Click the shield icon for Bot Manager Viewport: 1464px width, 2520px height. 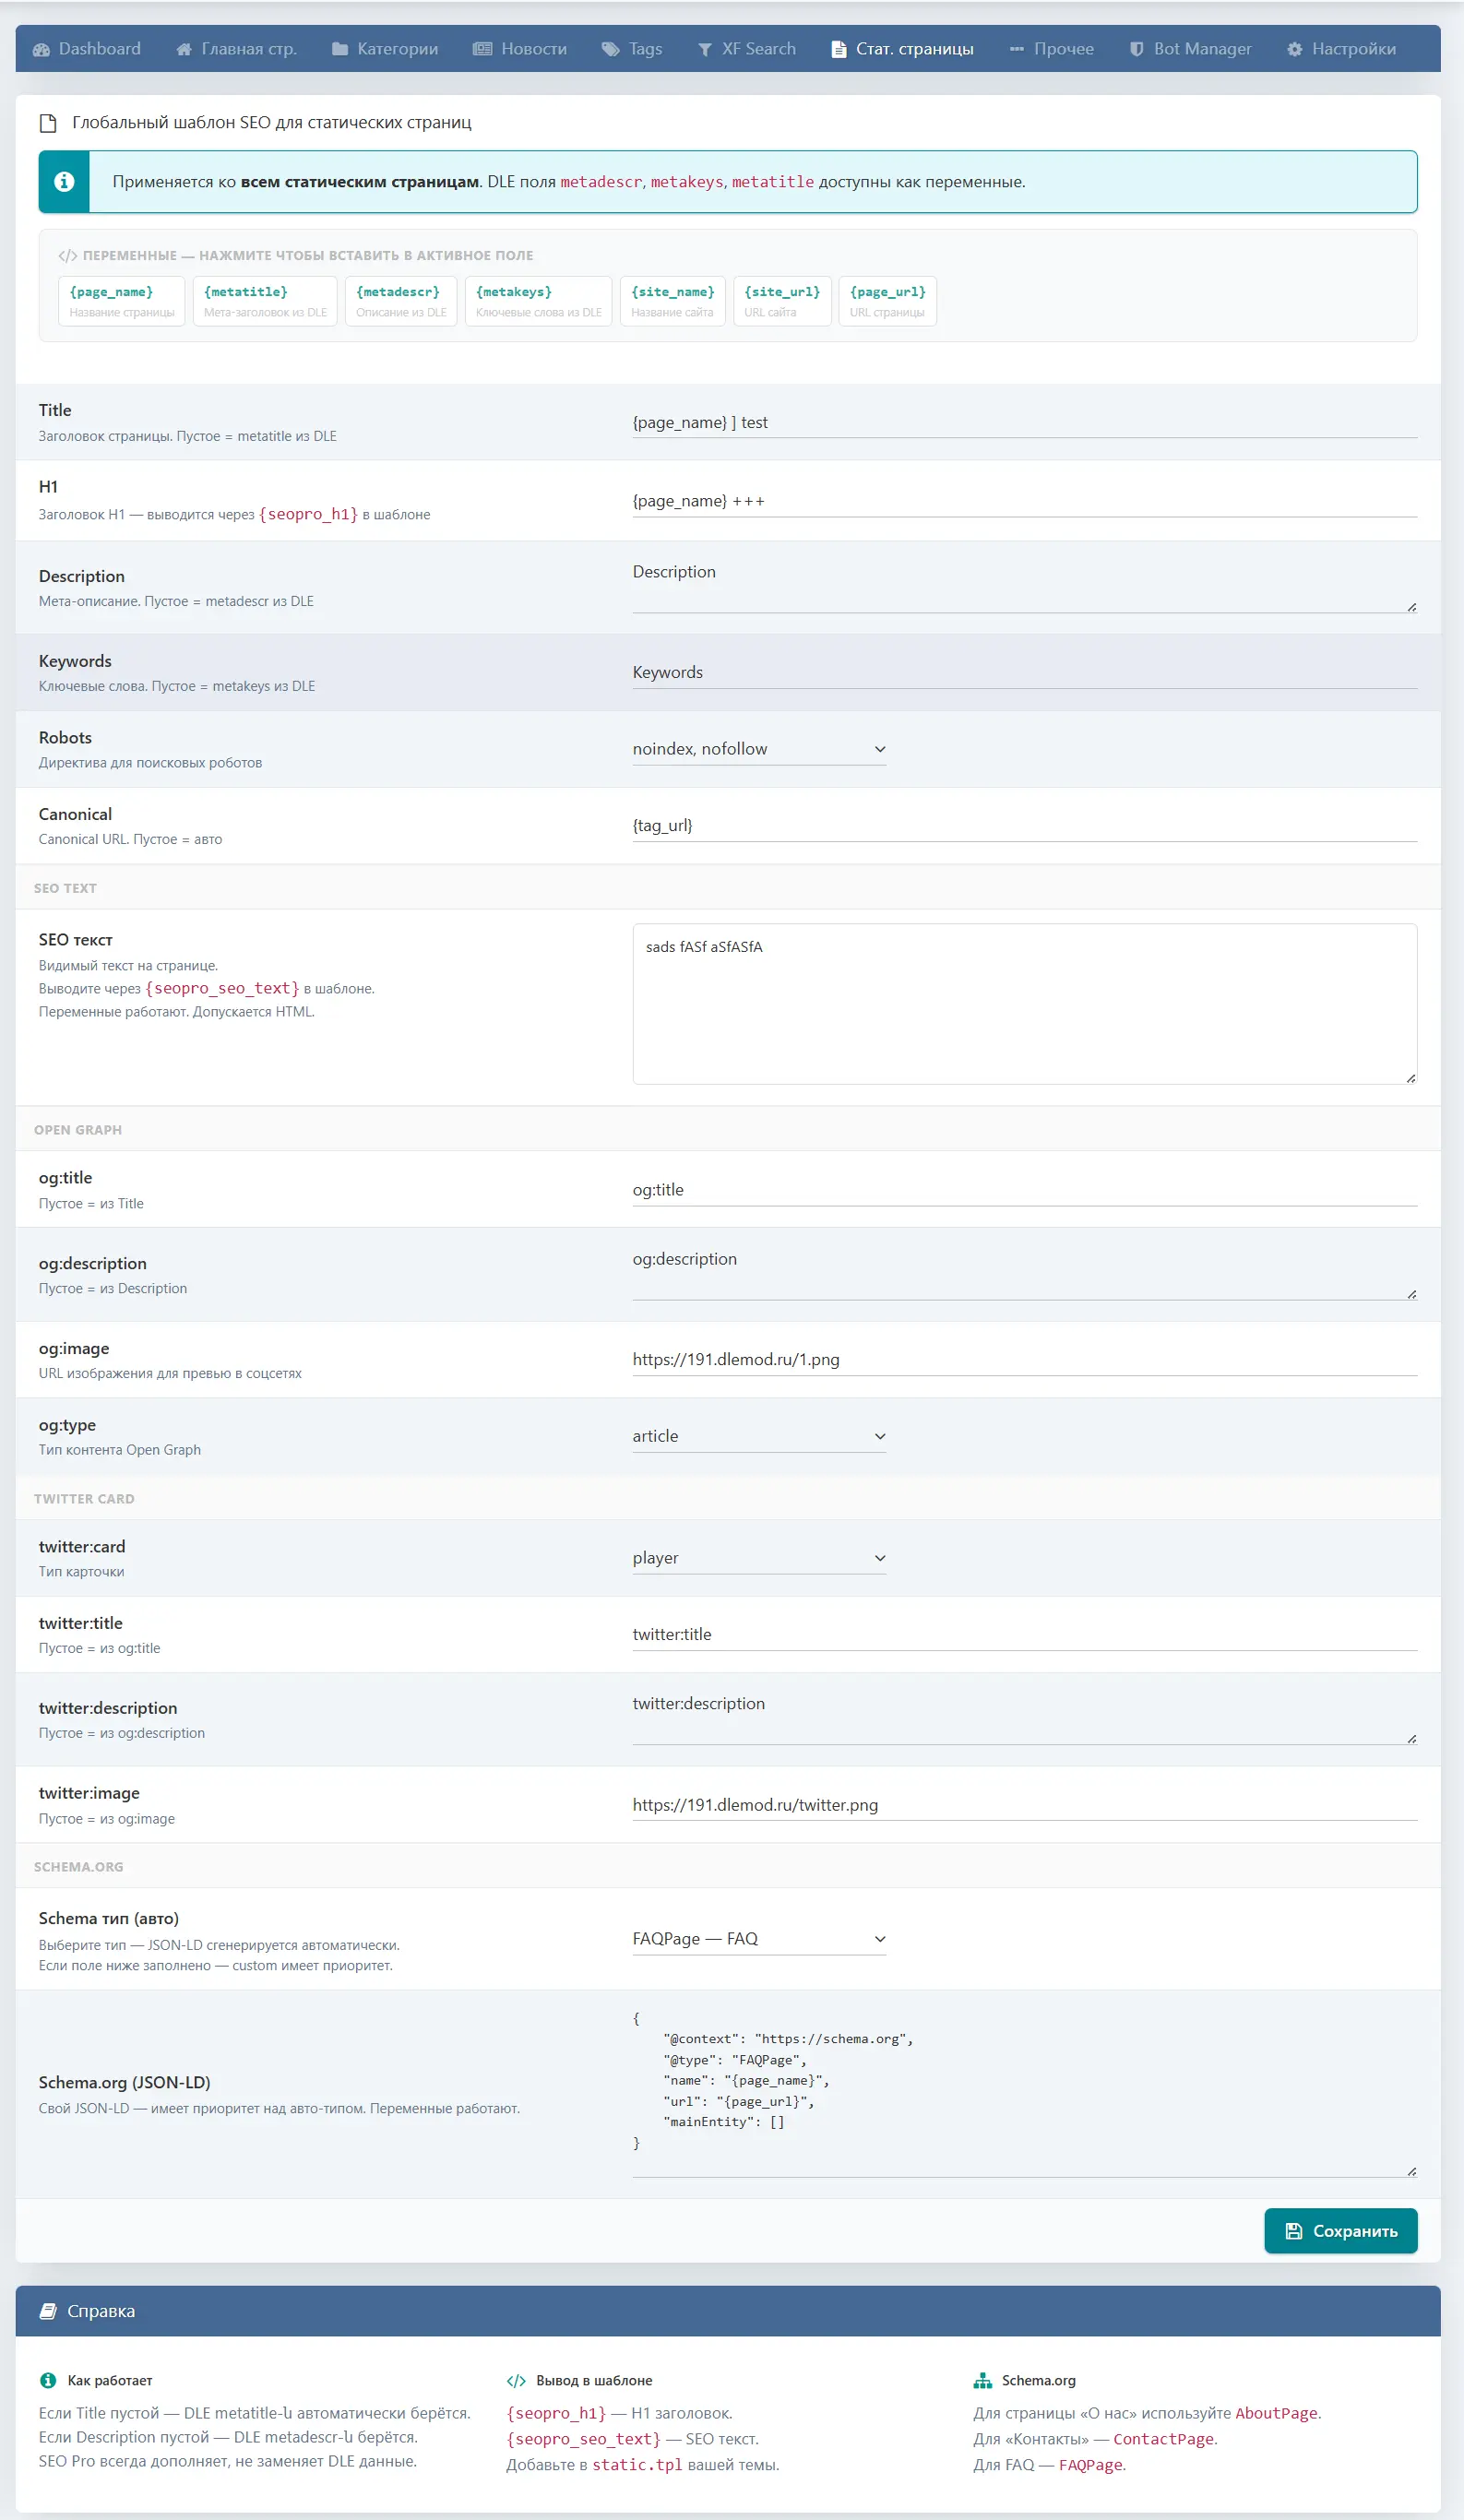pyautogui.click(x=1136, y=49)
